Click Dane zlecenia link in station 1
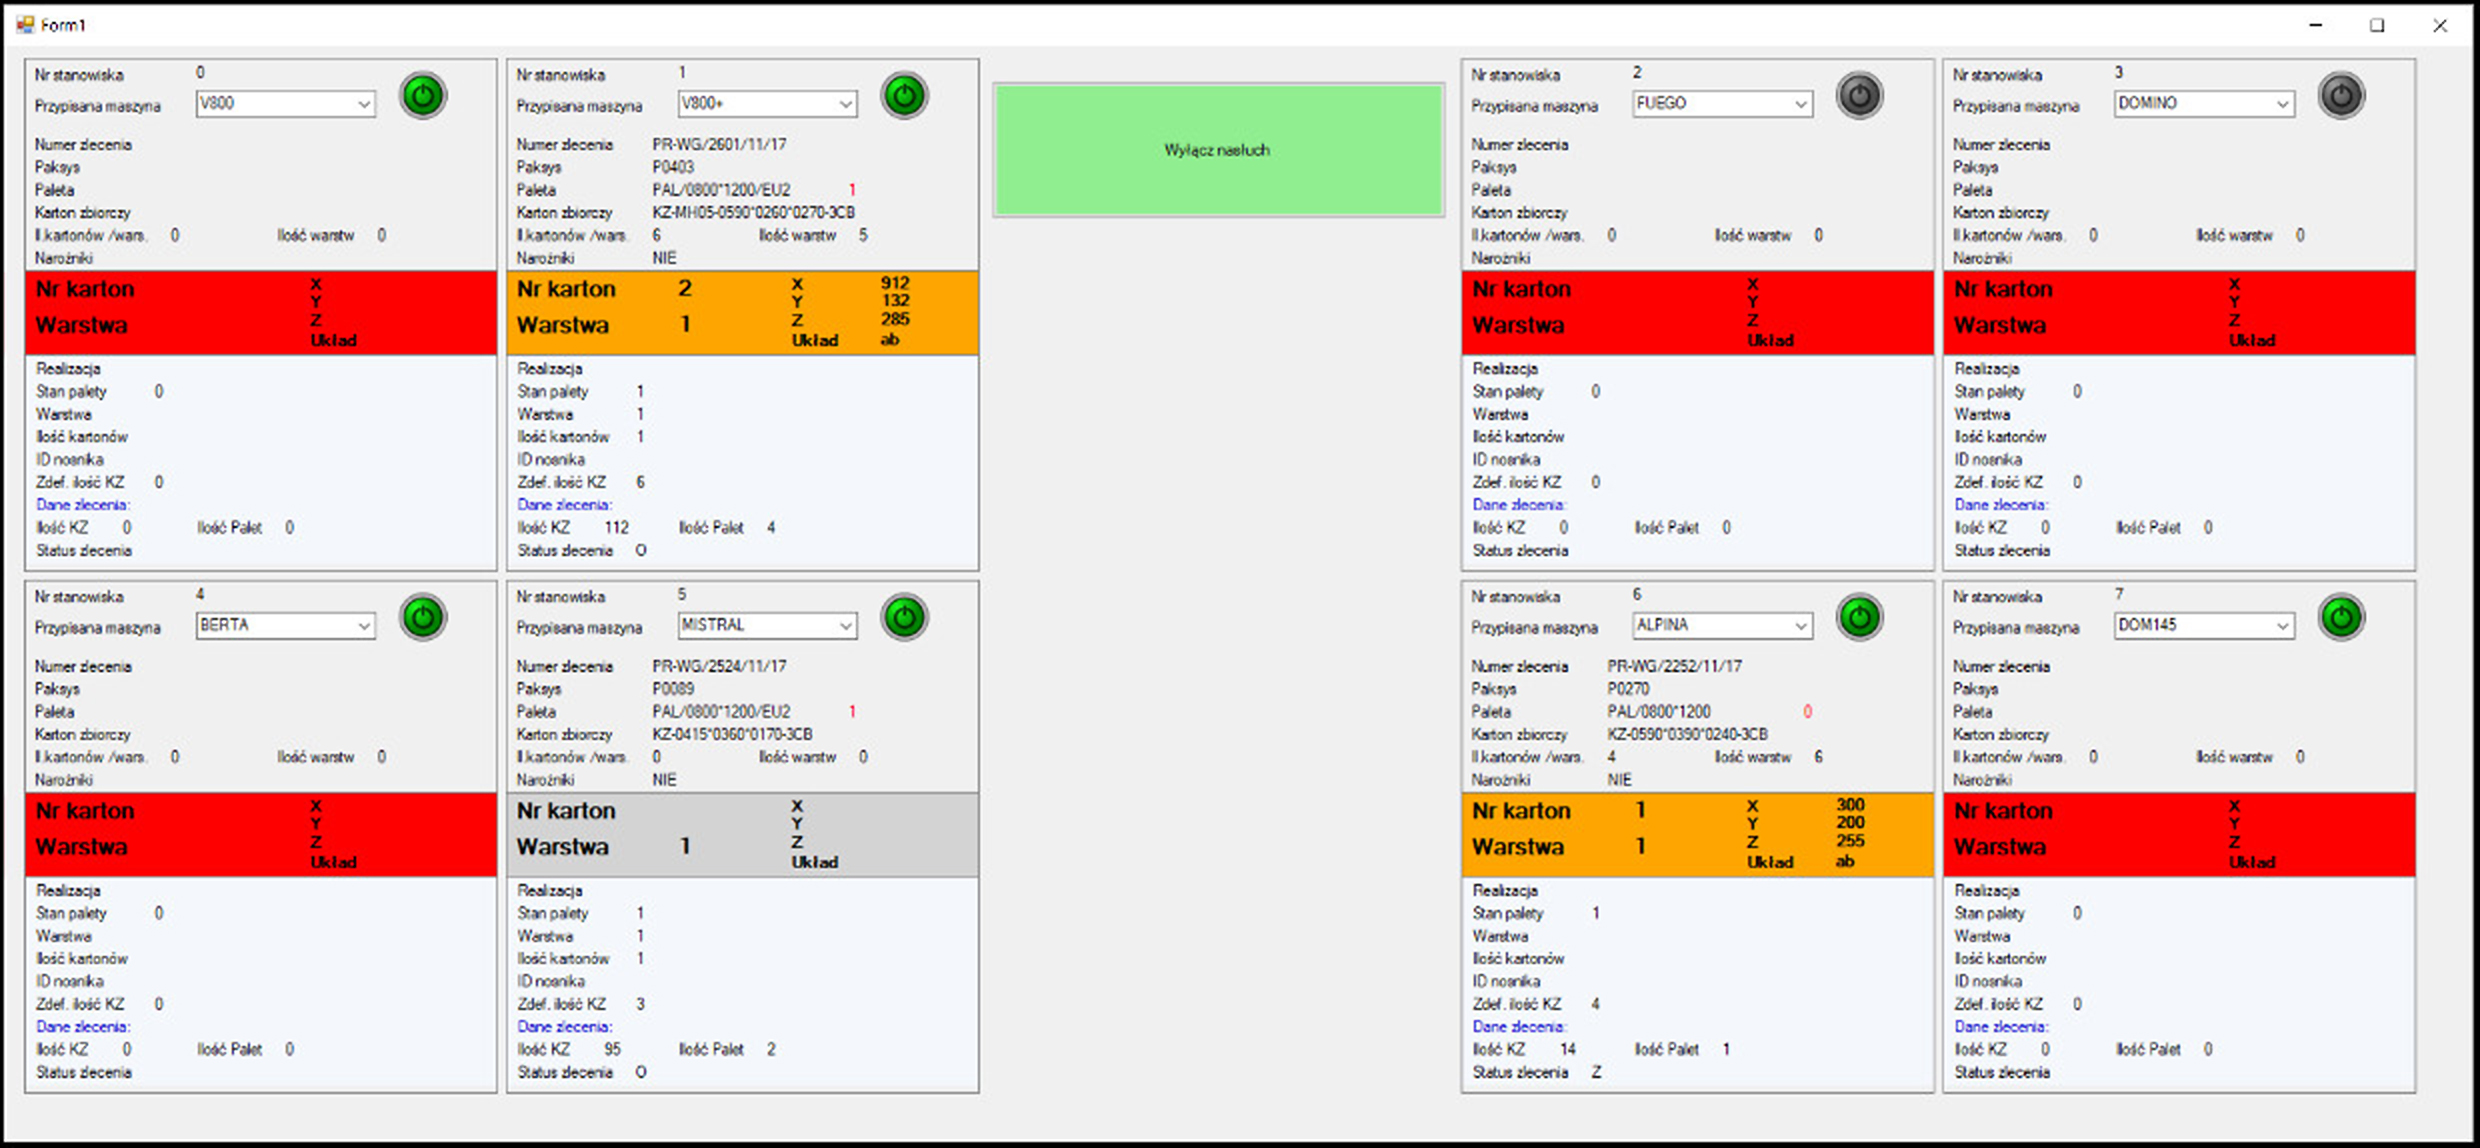Viewport: 2480px width, 1148px height. [564, 505]
